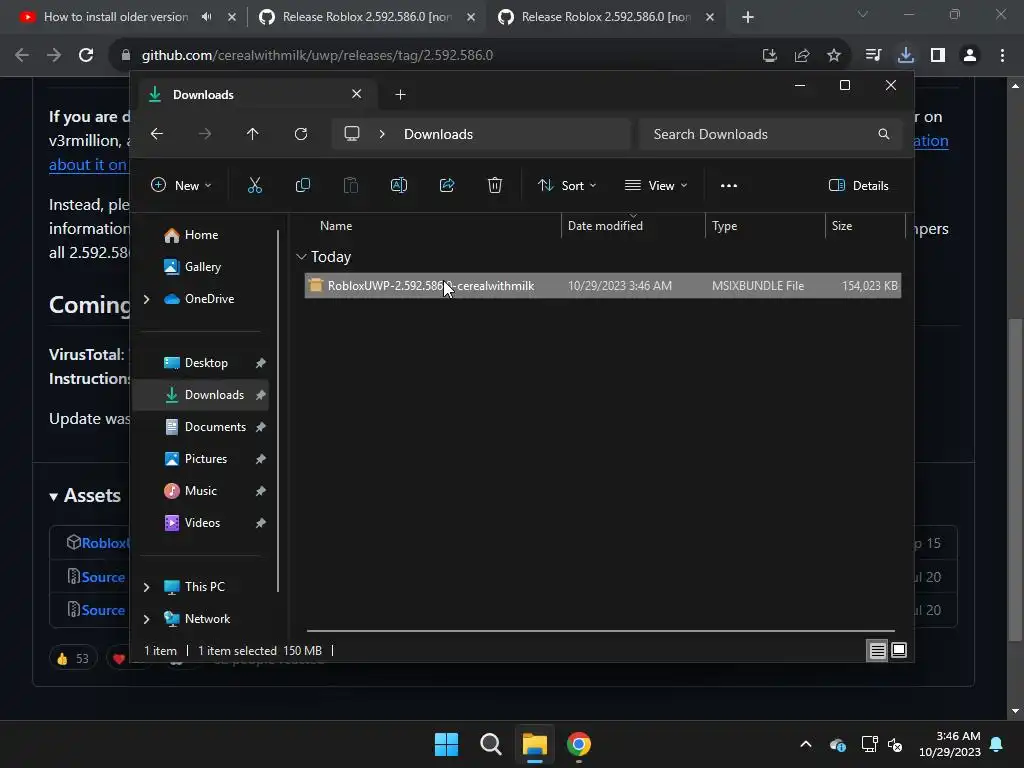Open Pictures in the navigation pane
This screenshot has width=1024, height=768.
tap(204, 459)
